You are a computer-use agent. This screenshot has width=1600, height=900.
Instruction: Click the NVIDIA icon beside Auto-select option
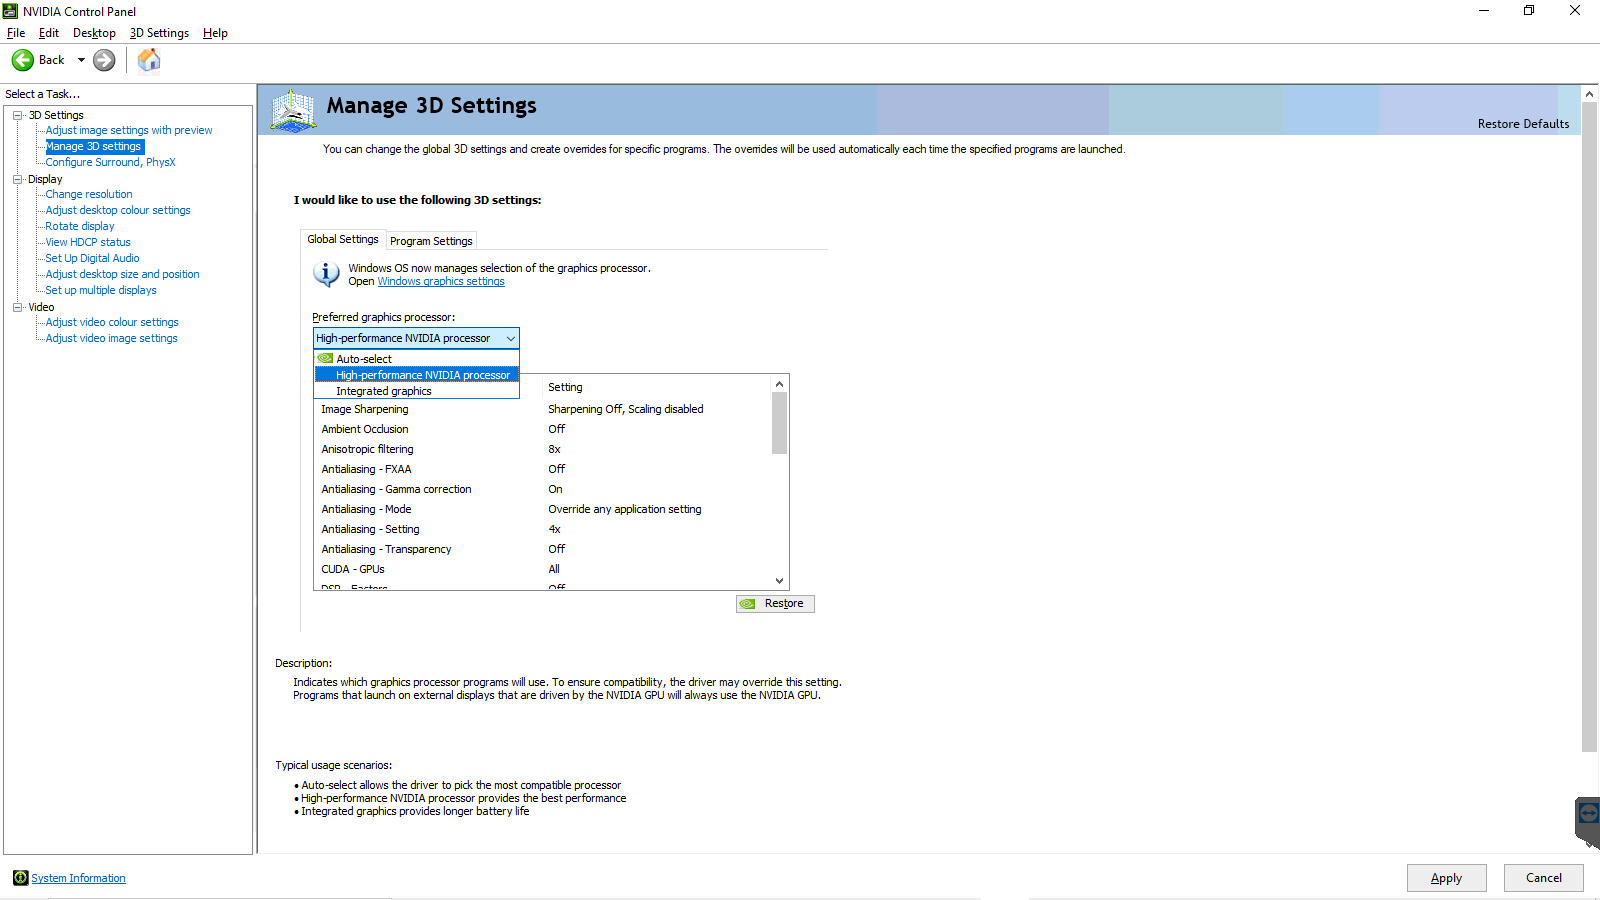[x=325, y=358]
